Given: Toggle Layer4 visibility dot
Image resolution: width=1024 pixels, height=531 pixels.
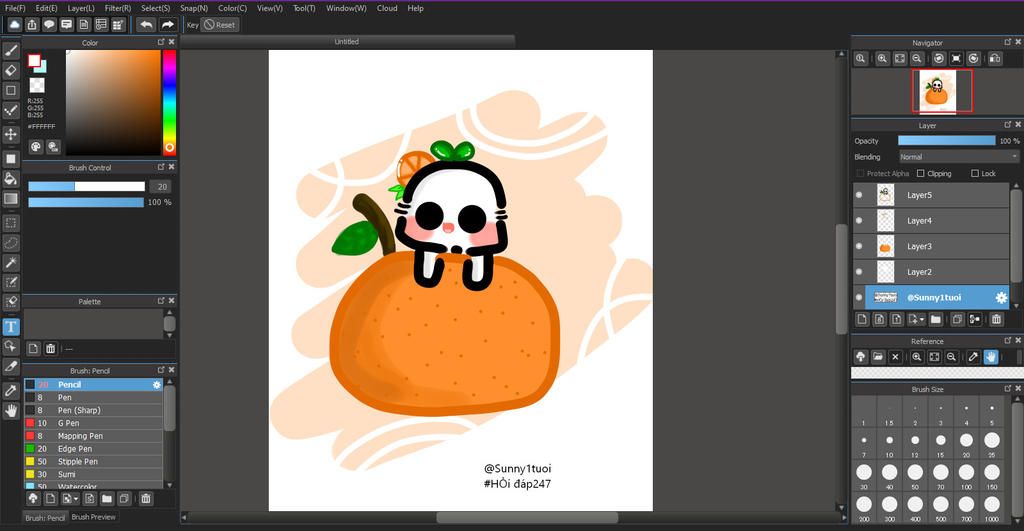Looking at the screenshot, I should tap(859, 221).
